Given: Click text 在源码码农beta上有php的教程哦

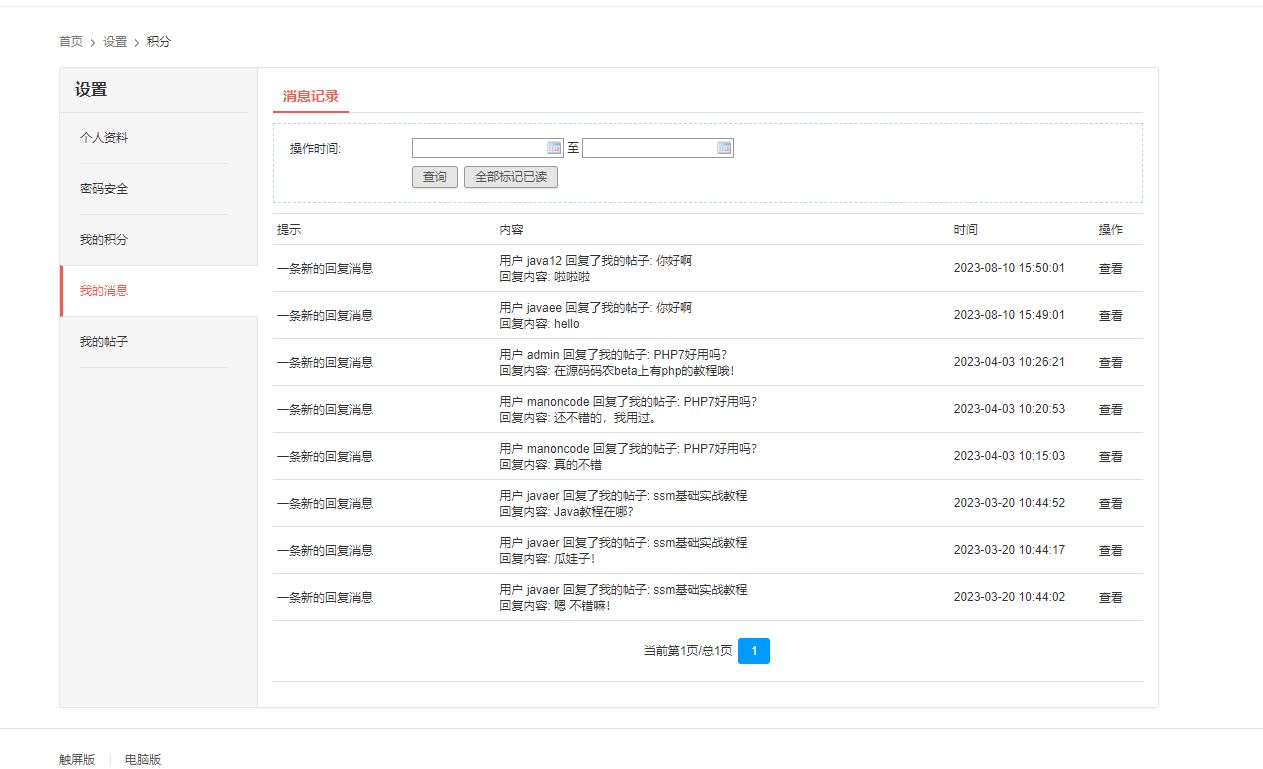Looking at the screenshot, I should point(644,371).
